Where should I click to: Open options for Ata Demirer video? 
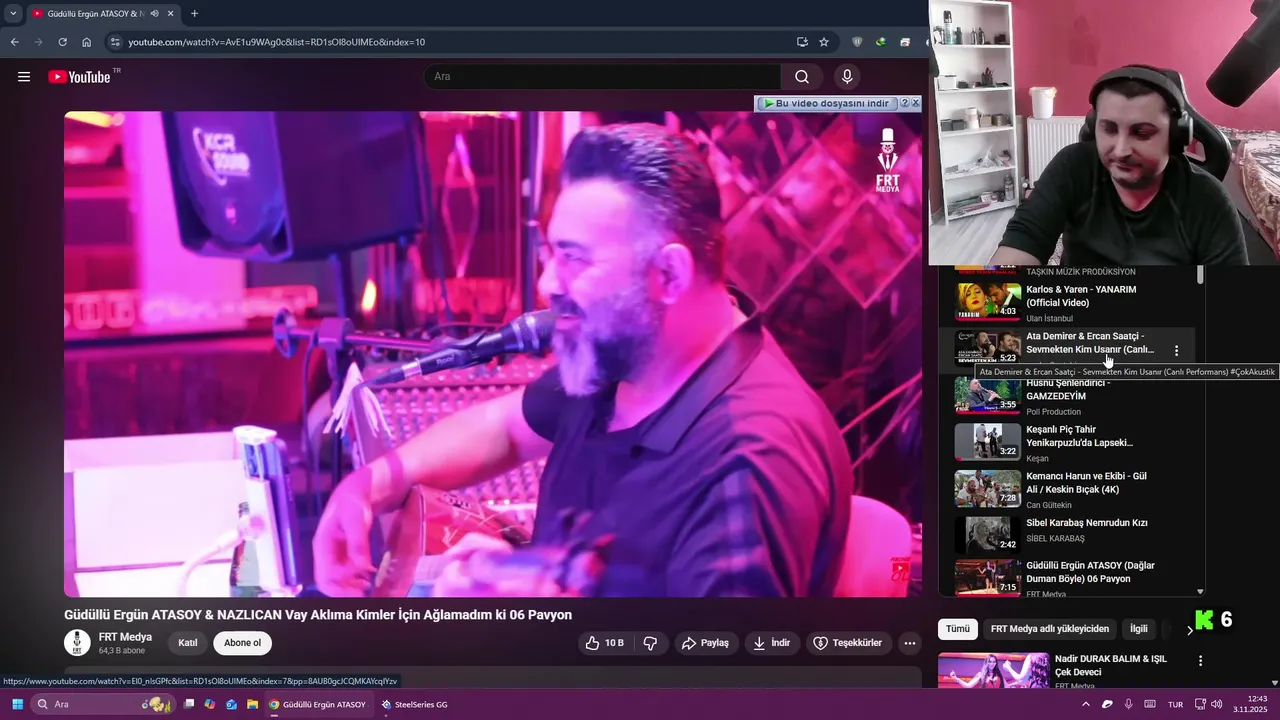pos(1176,351)
